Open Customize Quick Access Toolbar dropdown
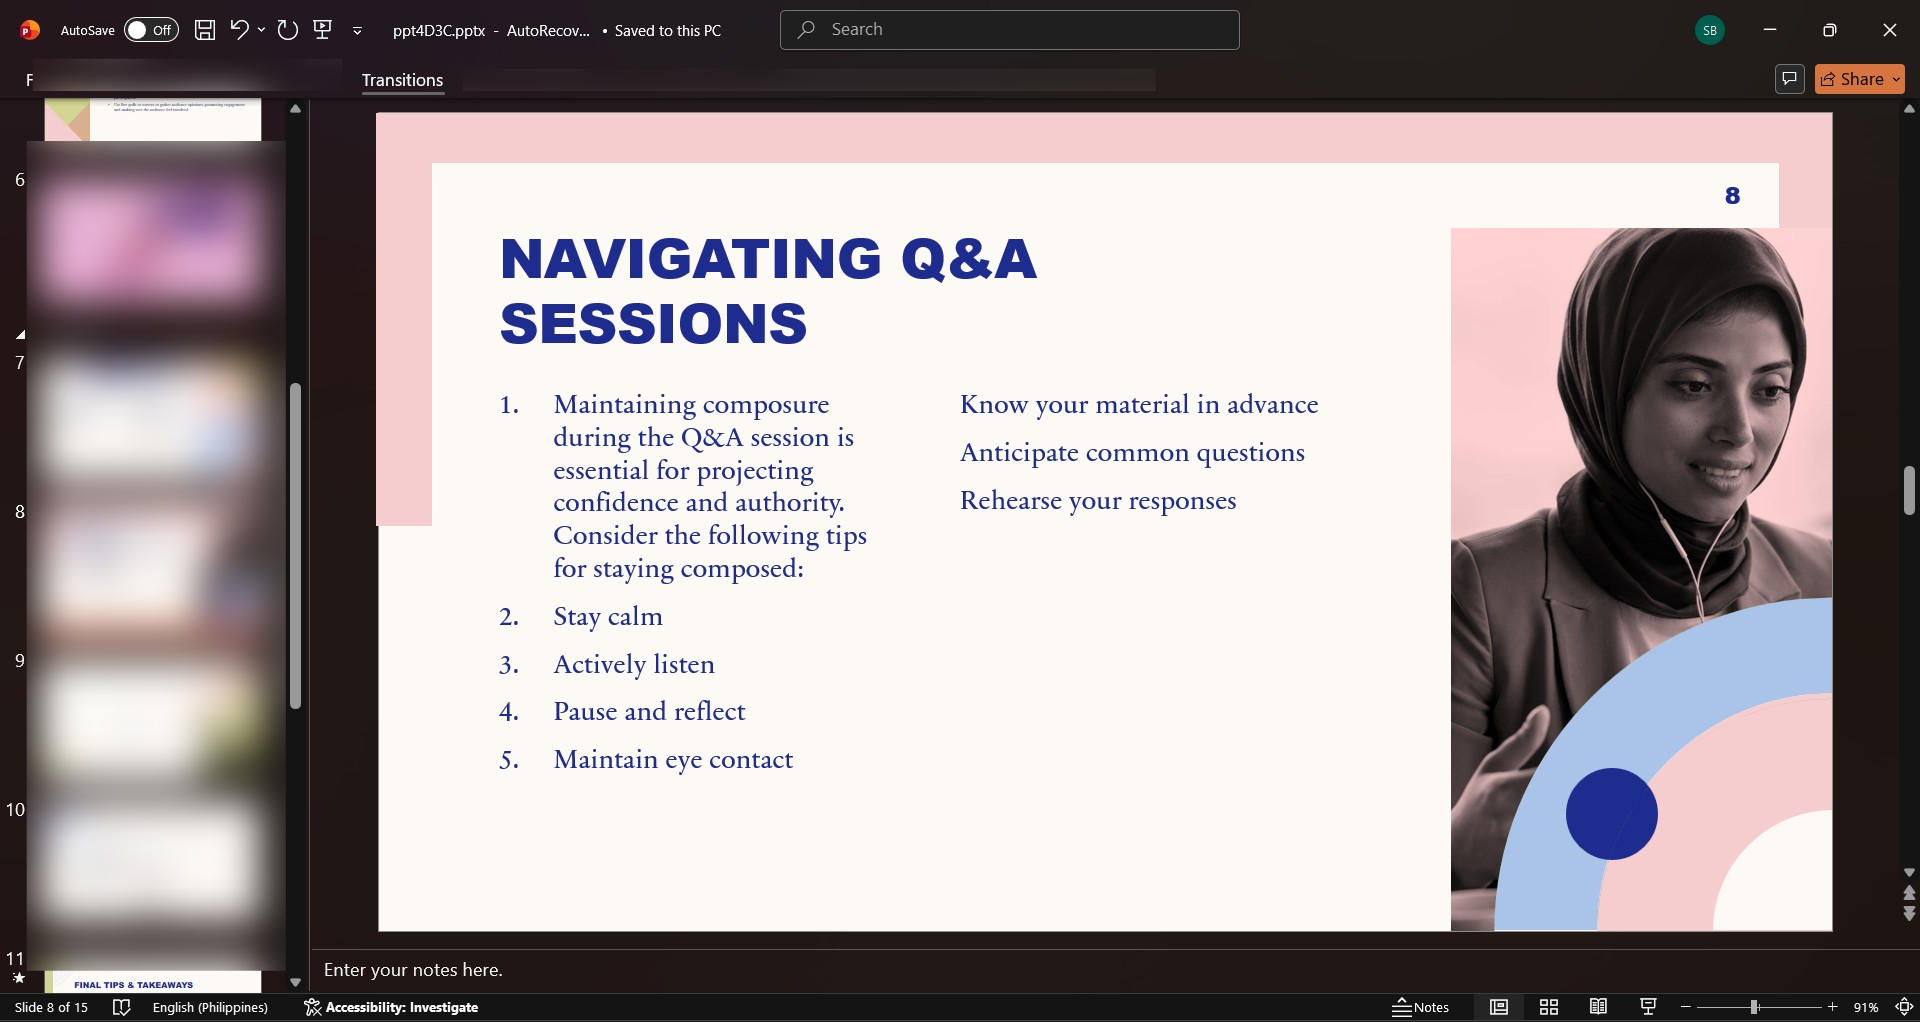Viewport: 1920px width, 1022px height. 357,31
